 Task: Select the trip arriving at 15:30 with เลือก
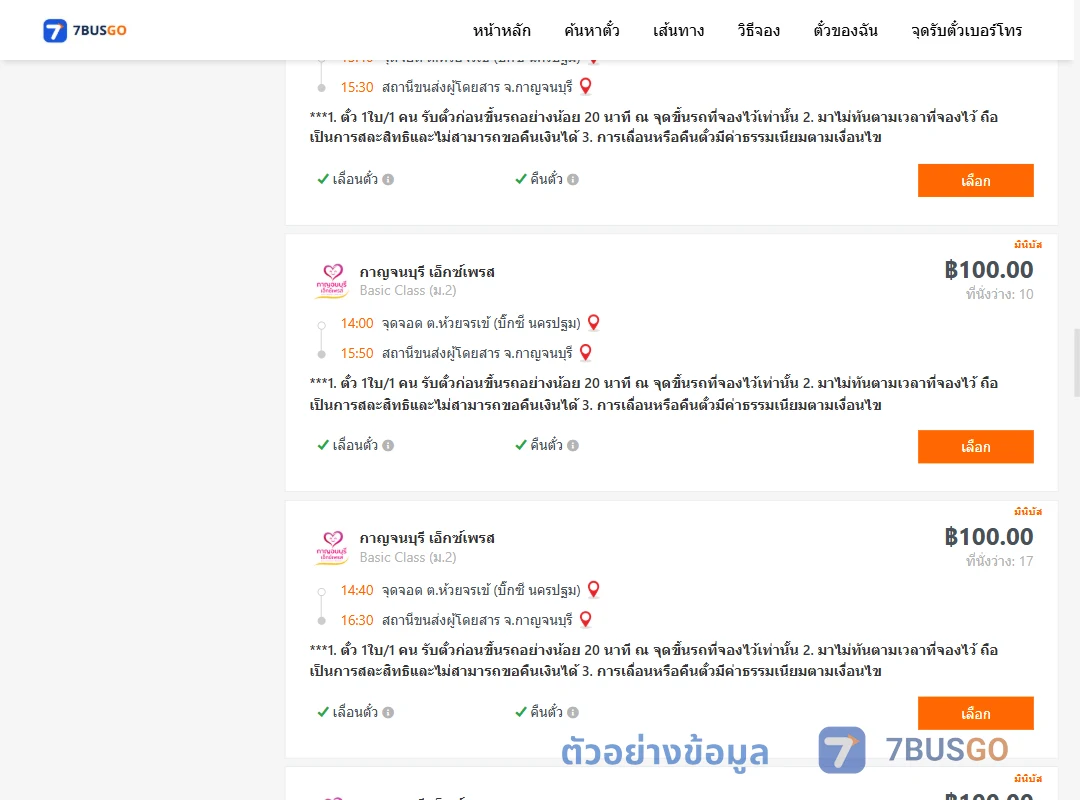coord(975,181)
